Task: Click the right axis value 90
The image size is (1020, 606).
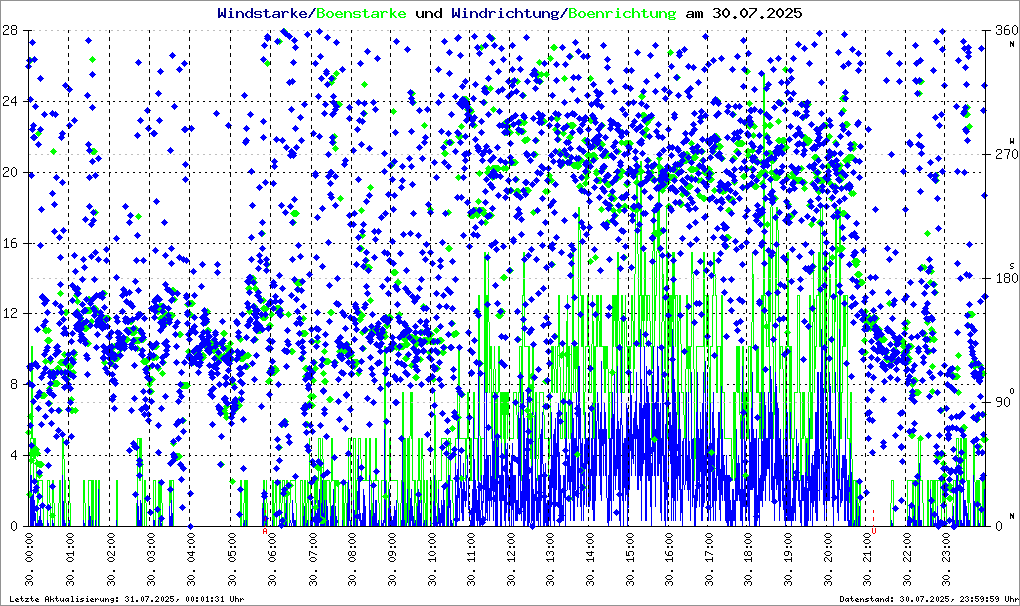Action: (1004, 402)
